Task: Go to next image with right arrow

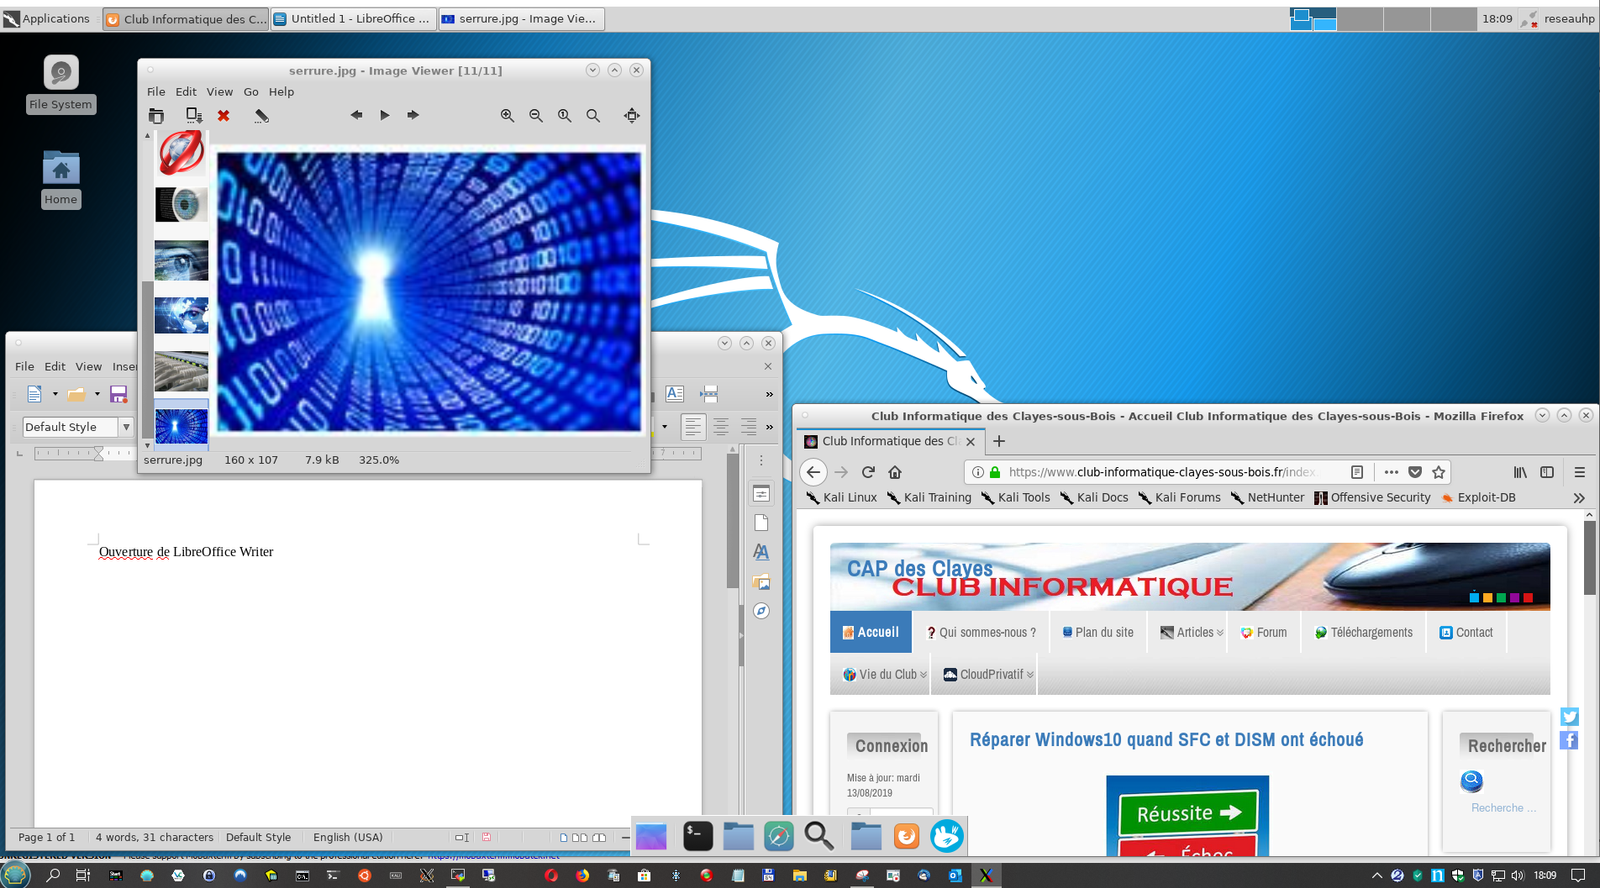Action: (413, 115)
